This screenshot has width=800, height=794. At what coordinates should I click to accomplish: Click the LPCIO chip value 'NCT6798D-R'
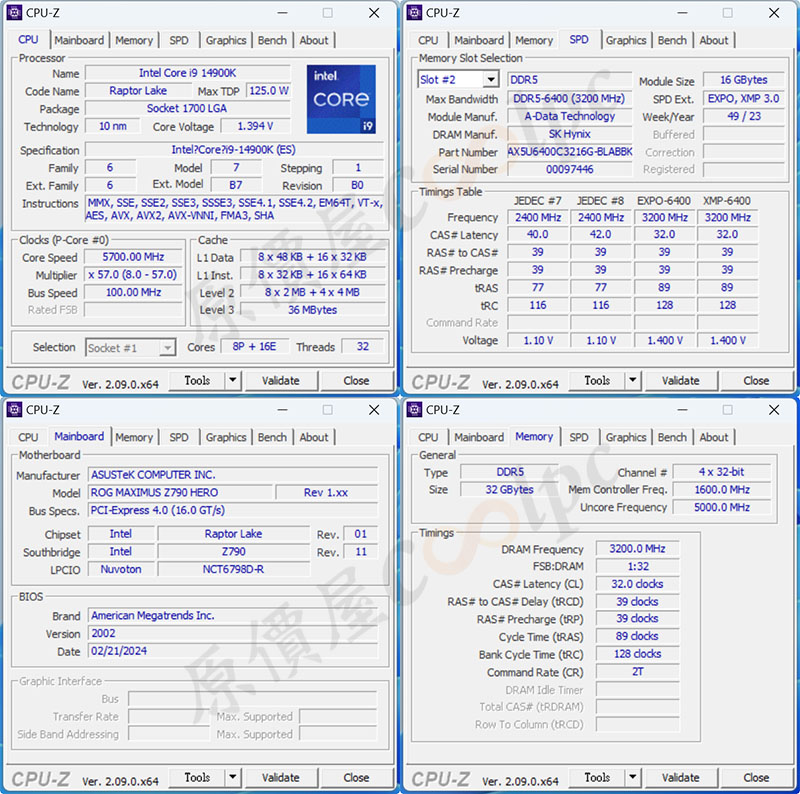233,569
